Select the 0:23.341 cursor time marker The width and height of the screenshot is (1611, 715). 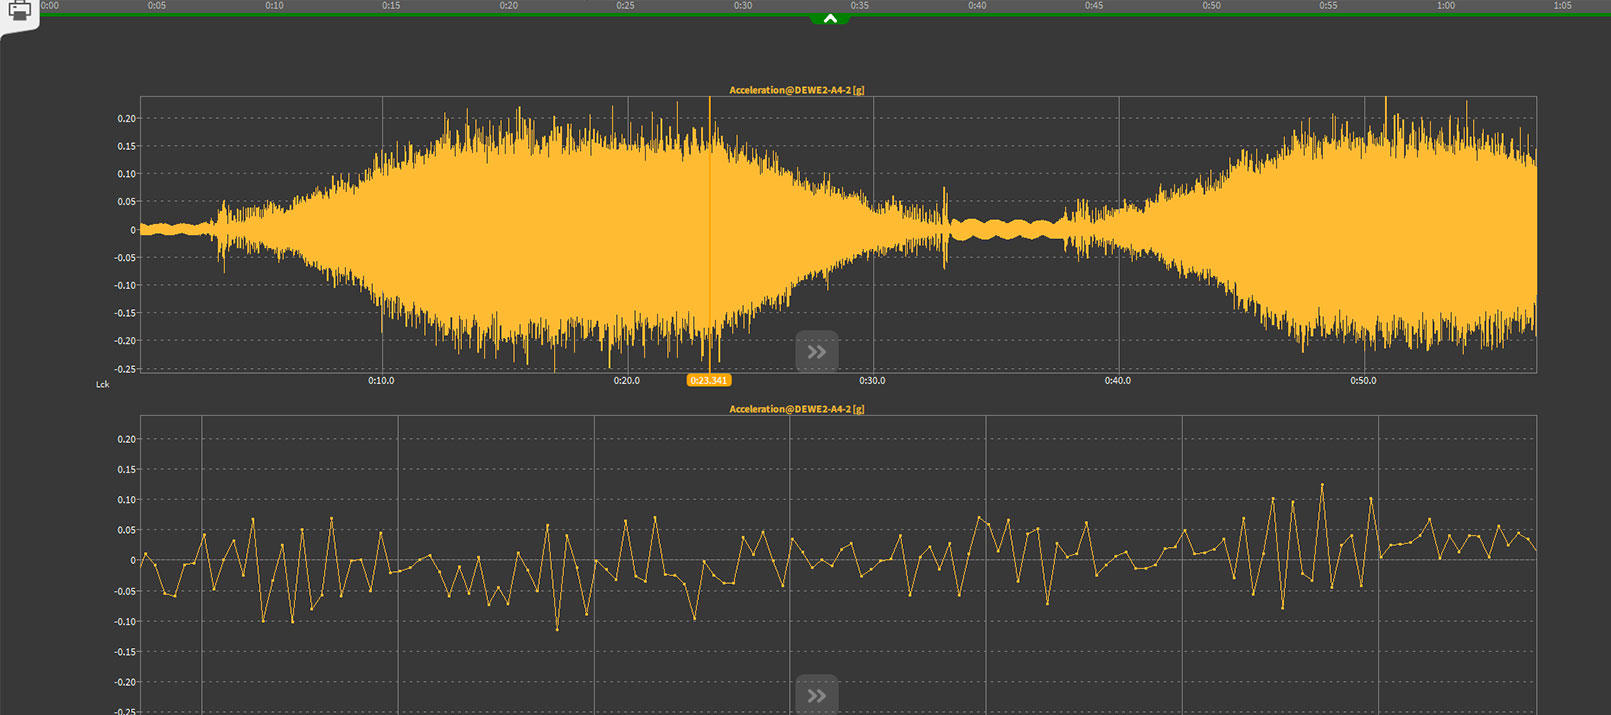(x=708, y=381)
